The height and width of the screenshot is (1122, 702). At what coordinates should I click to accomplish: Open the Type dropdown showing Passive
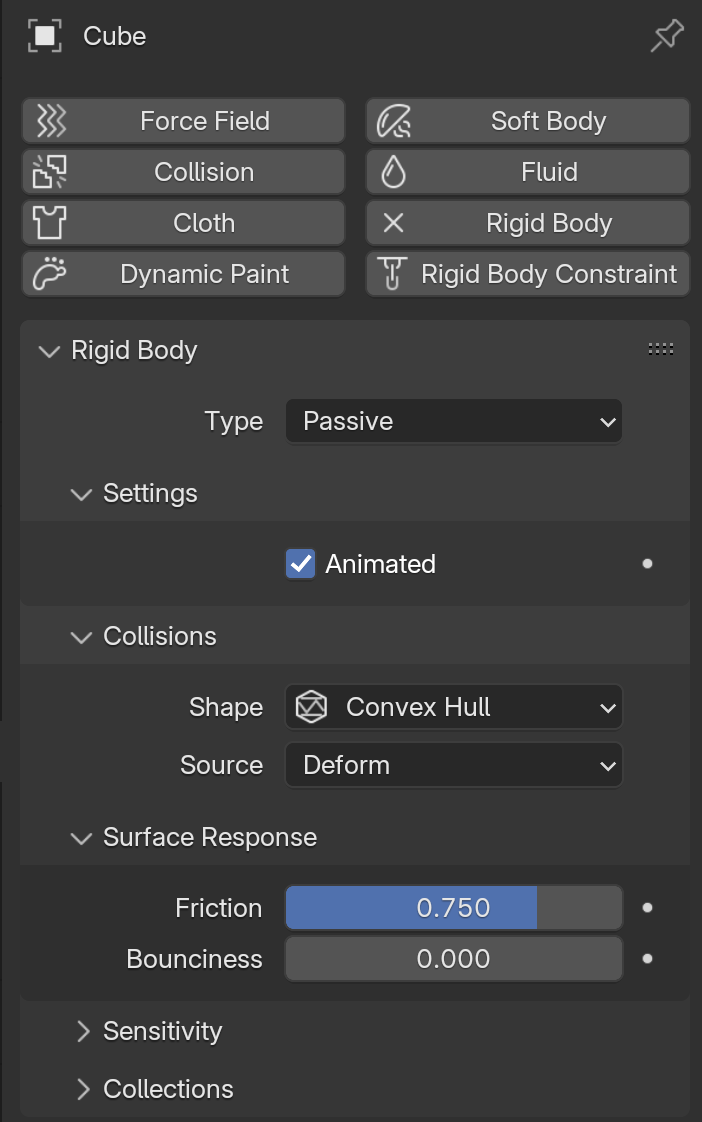tap(454, 421)
